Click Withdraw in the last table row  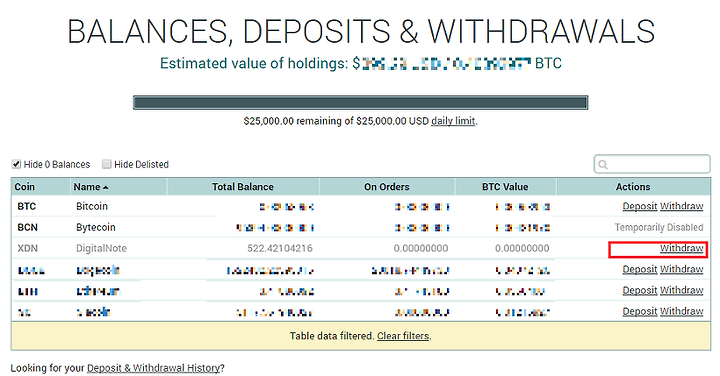(x=681, y=312)
